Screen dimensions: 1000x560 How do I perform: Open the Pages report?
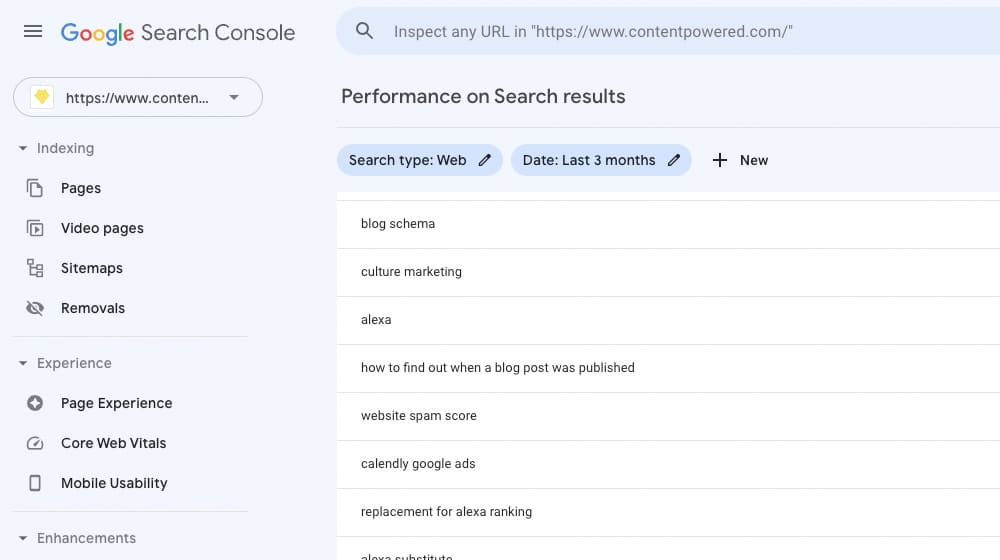pyautogui.click(x=81, y=188)
